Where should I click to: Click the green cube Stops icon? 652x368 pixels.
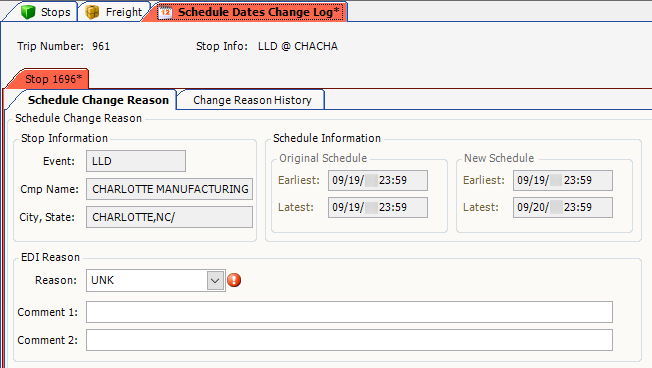click(28, 12)
